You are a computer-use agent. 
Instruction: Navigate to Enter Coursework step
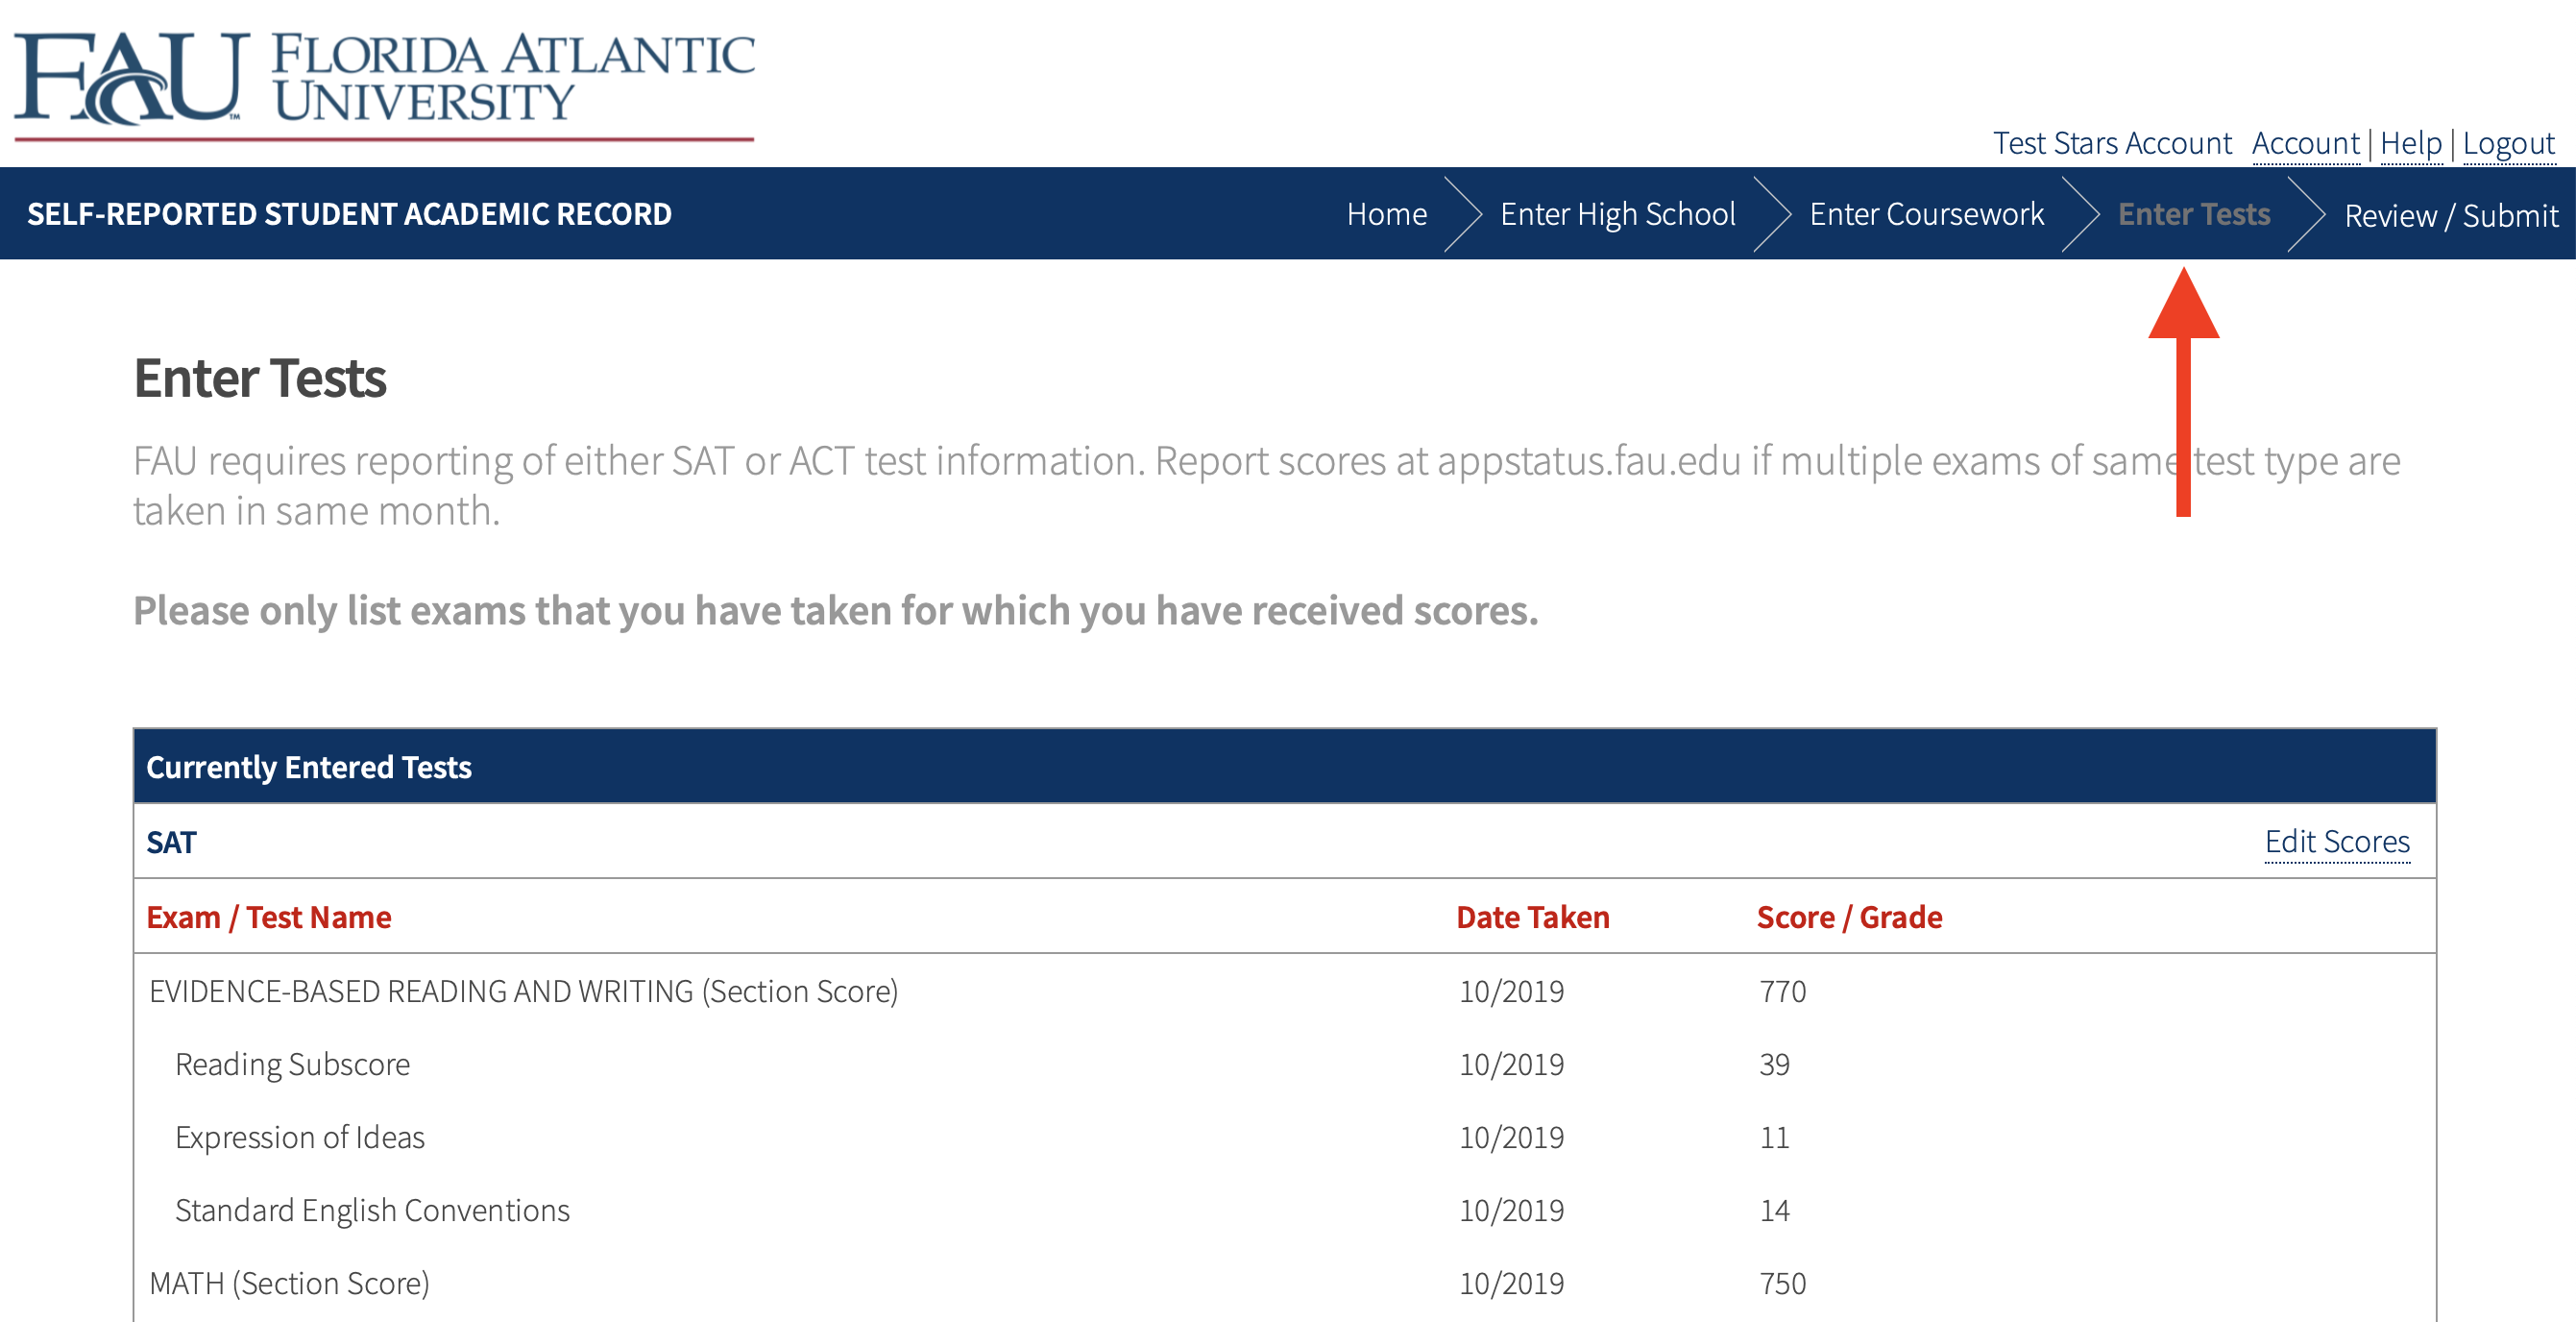1926,214
